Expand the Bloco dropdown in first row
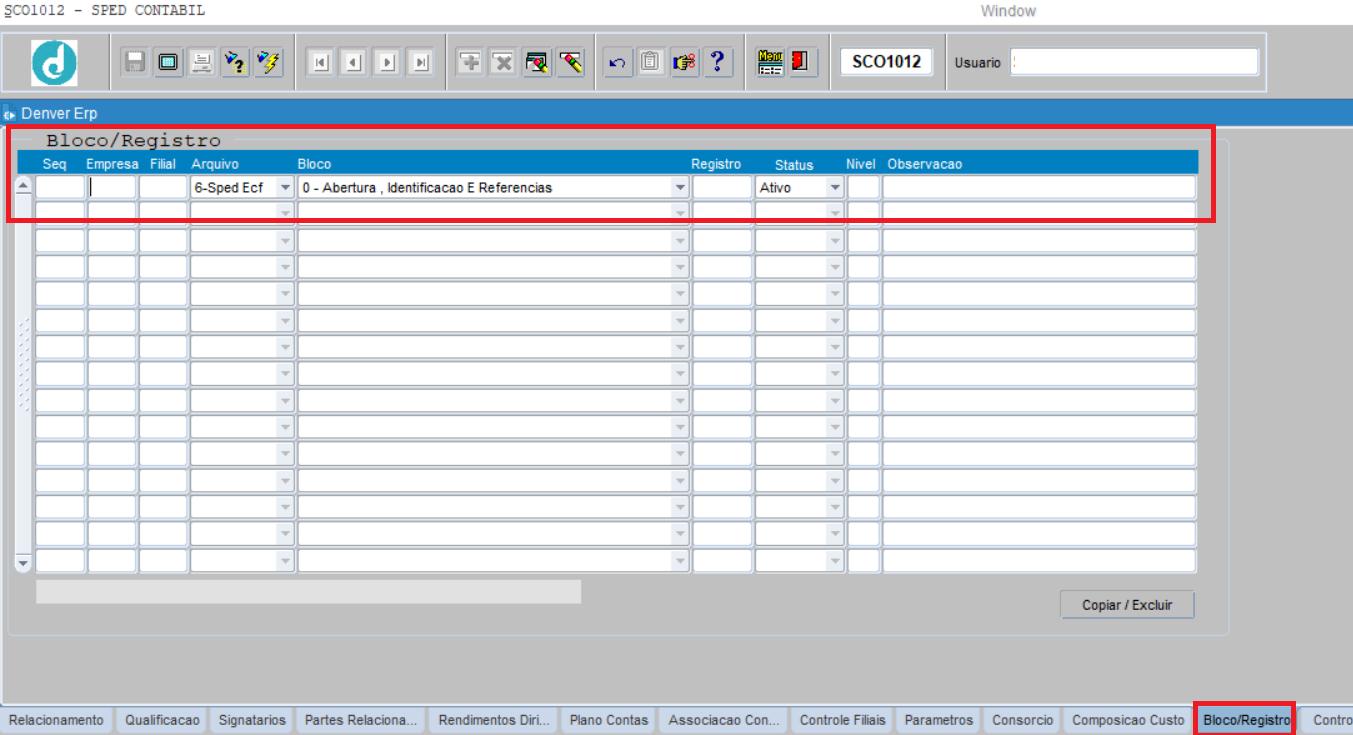Viewport: 1353px width, 735px height. pos(680,188)
